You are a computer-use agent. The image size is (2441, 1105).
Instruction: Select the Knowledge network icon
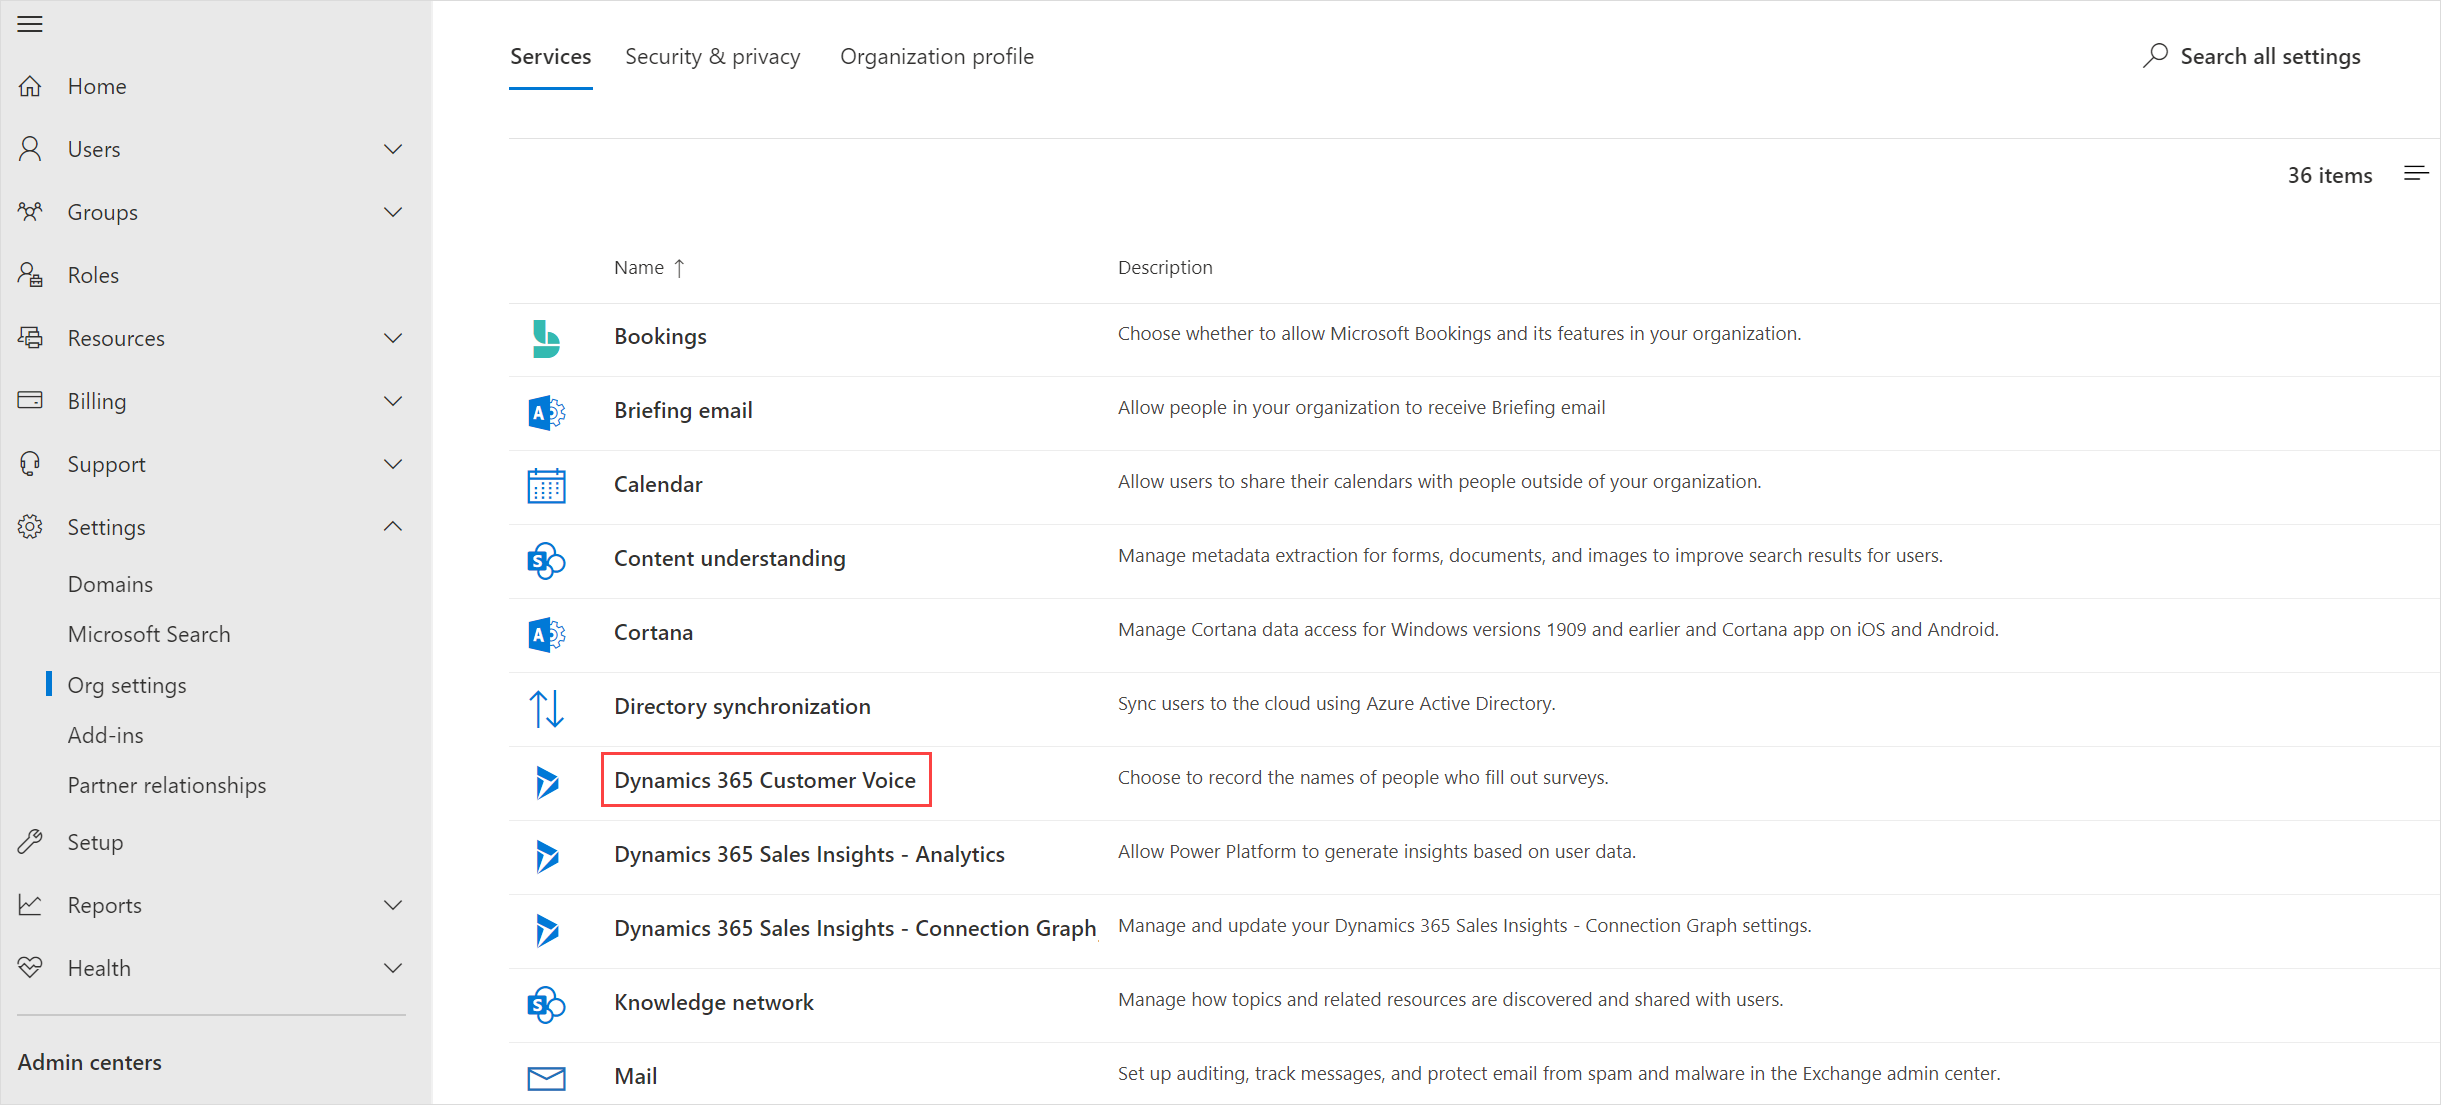[546, 1004]
